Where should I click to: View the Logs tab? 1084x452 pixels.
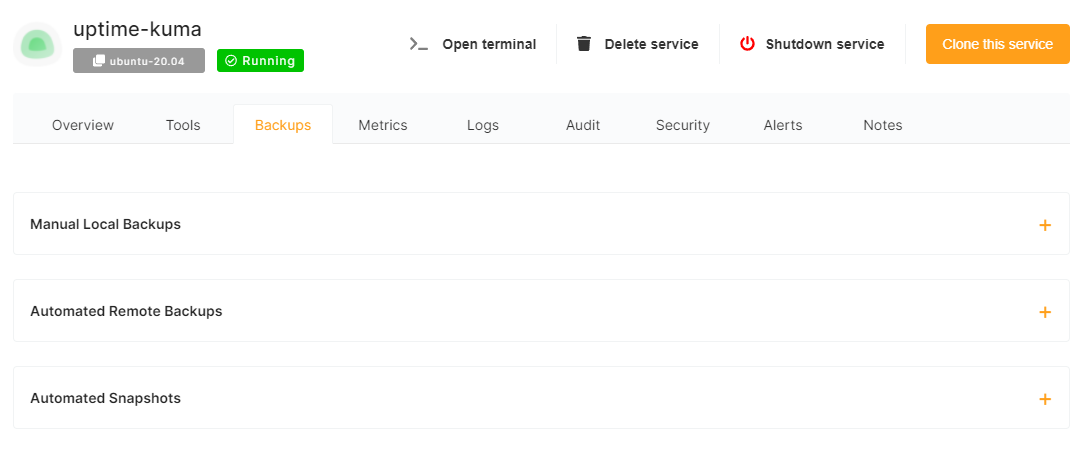(483, 125)
